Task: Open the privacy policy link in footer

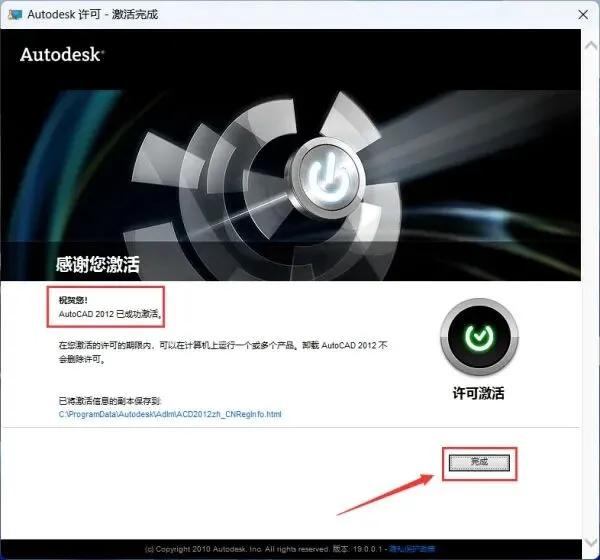Action: [x=412, y=549]
